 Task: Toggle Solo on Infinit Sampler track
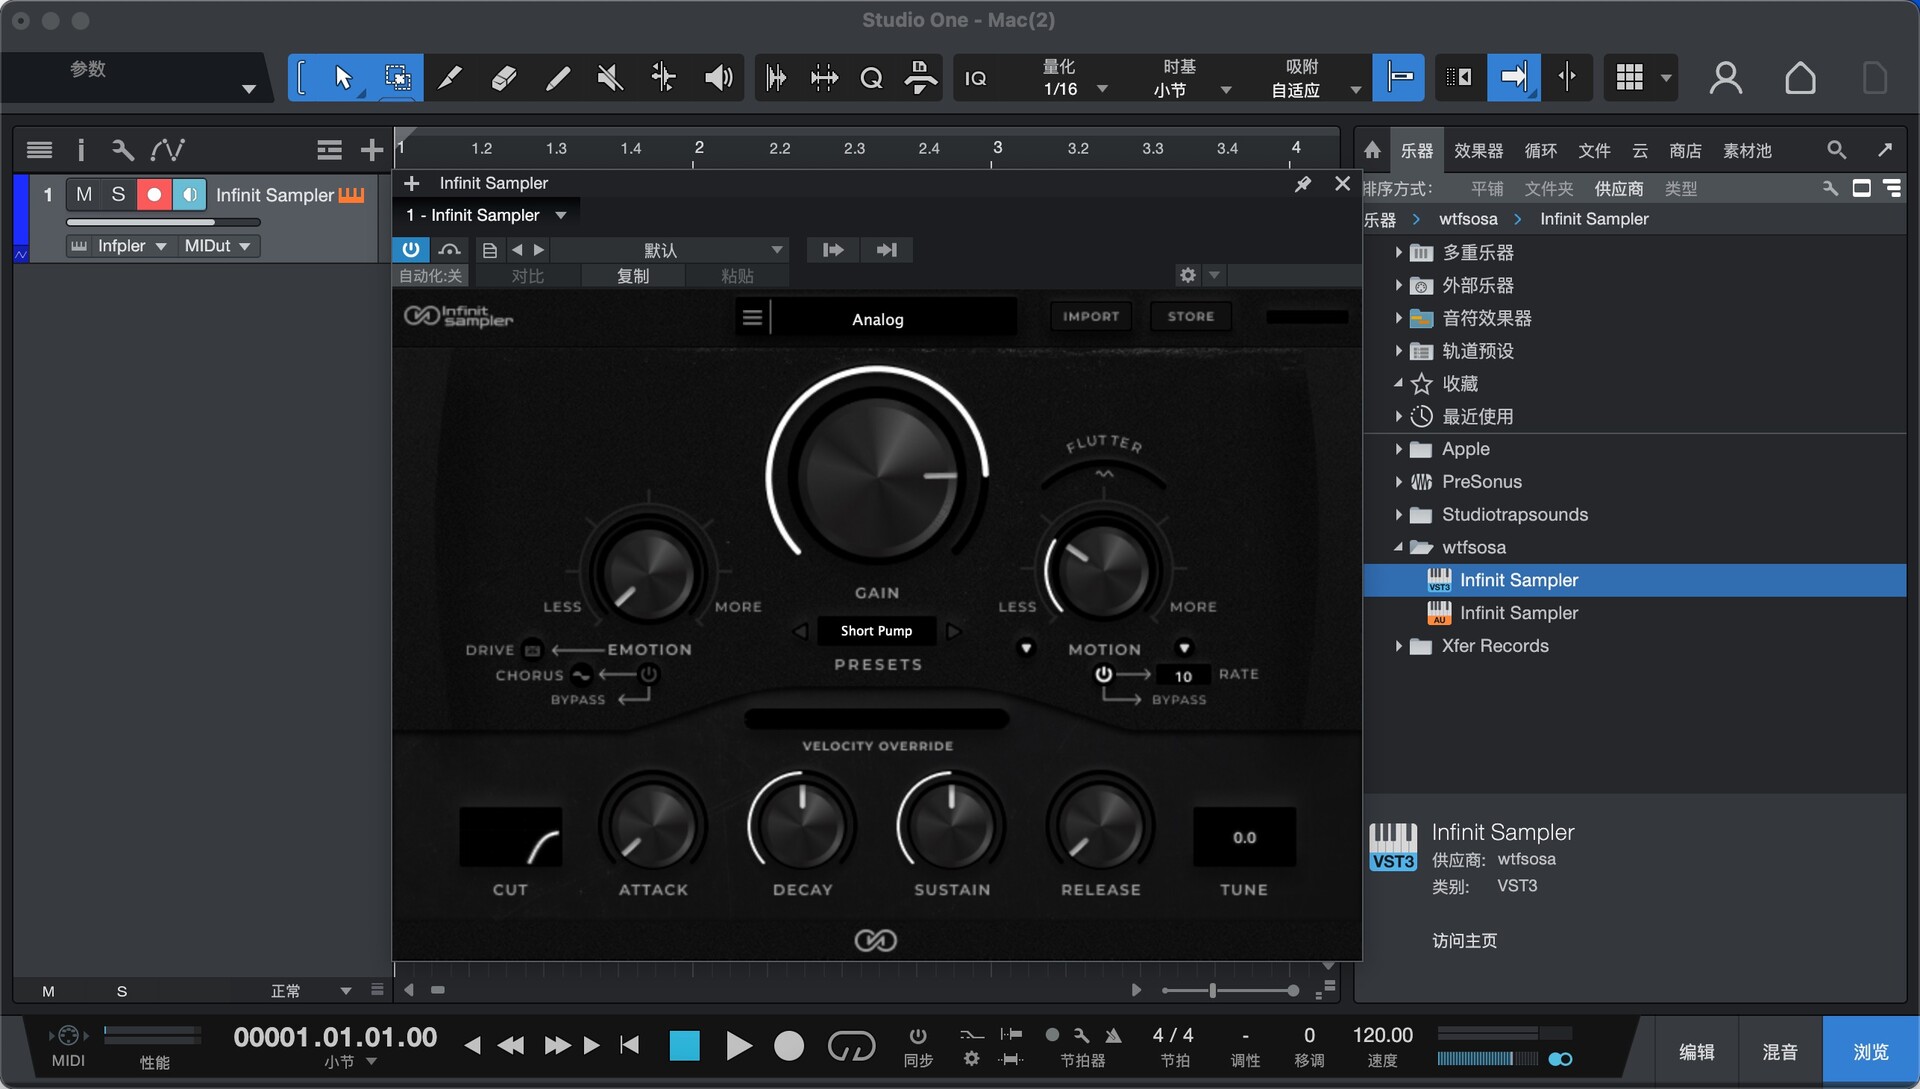pyautogui.click(x=118, y=194)
